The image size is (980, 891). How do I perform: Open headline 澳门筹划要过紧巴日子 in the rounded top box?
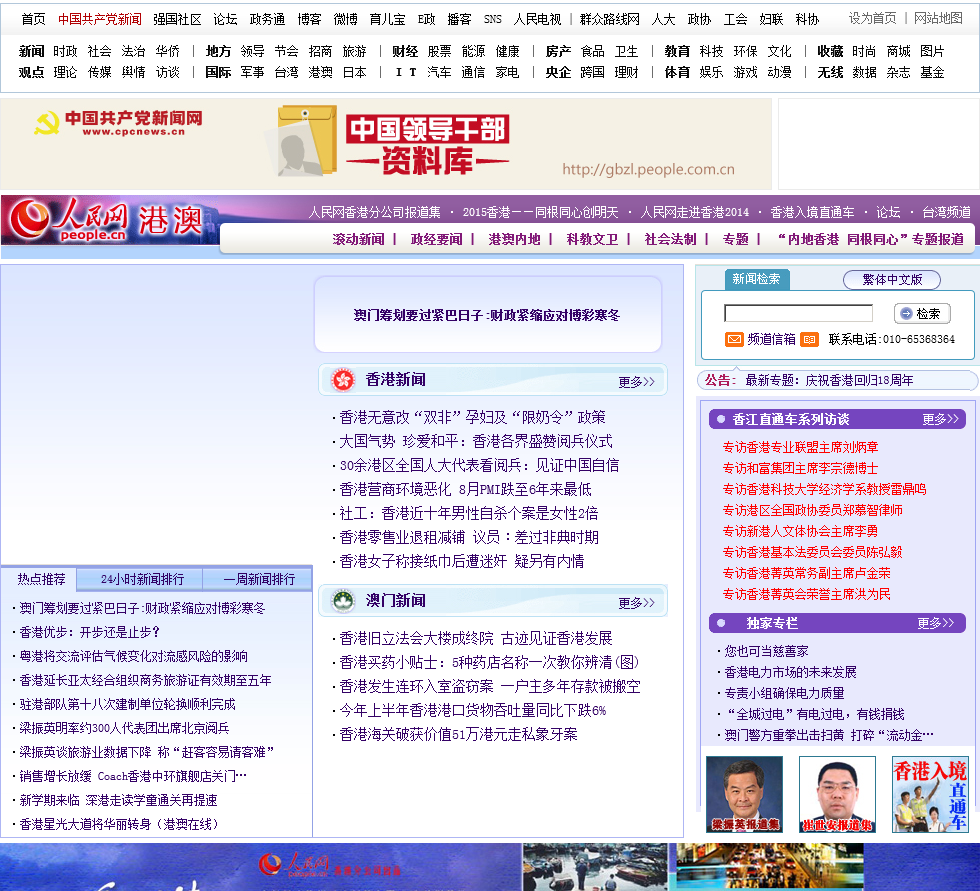point(486,316)
